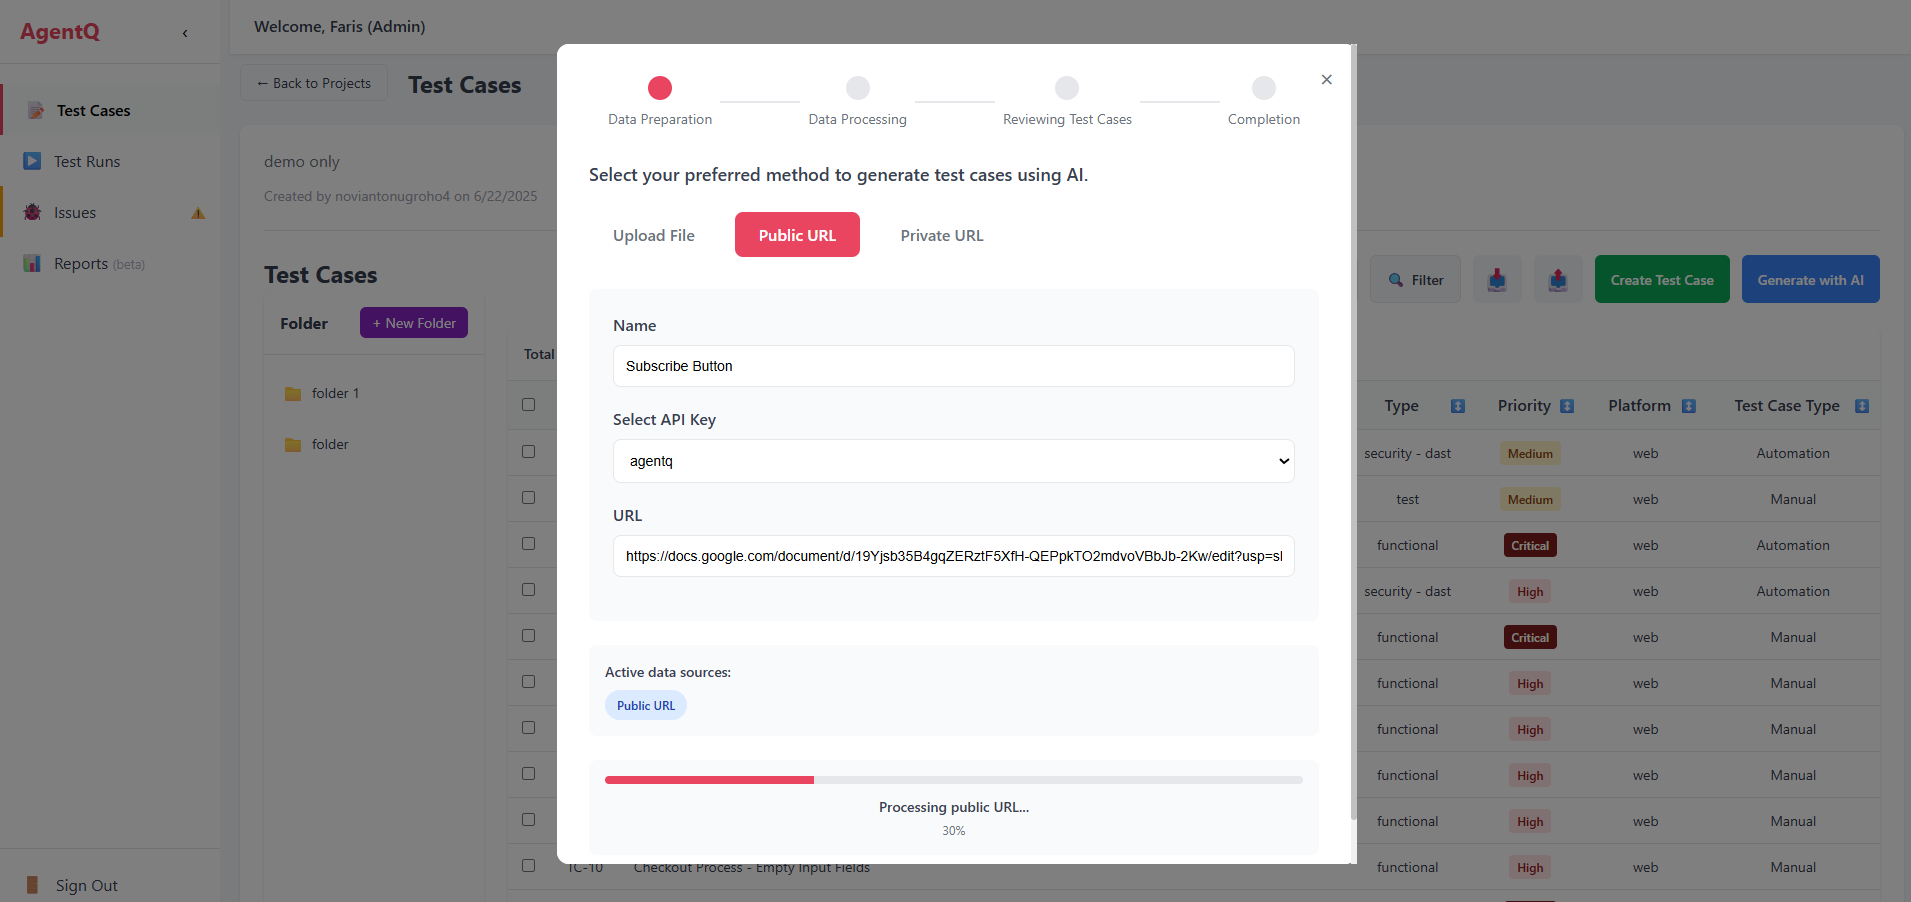Open the Select API Key dropdown
The image size is (1911, 902).
click(953, 461)
